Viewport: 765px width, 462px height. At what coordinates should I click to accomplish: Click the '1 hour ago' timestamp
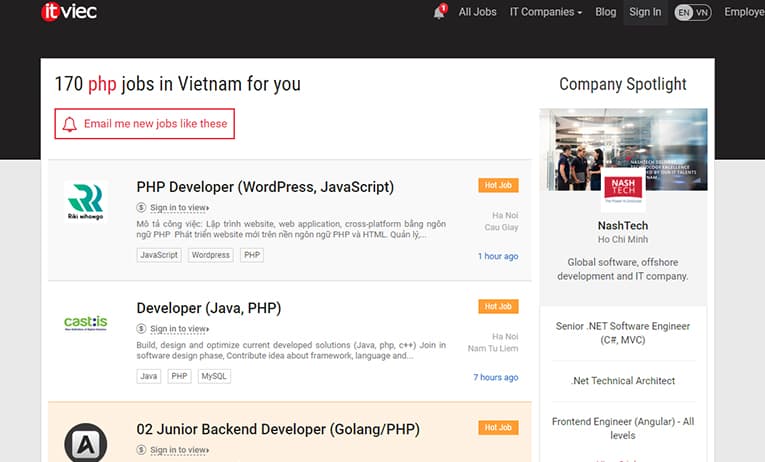pos(498,256)
